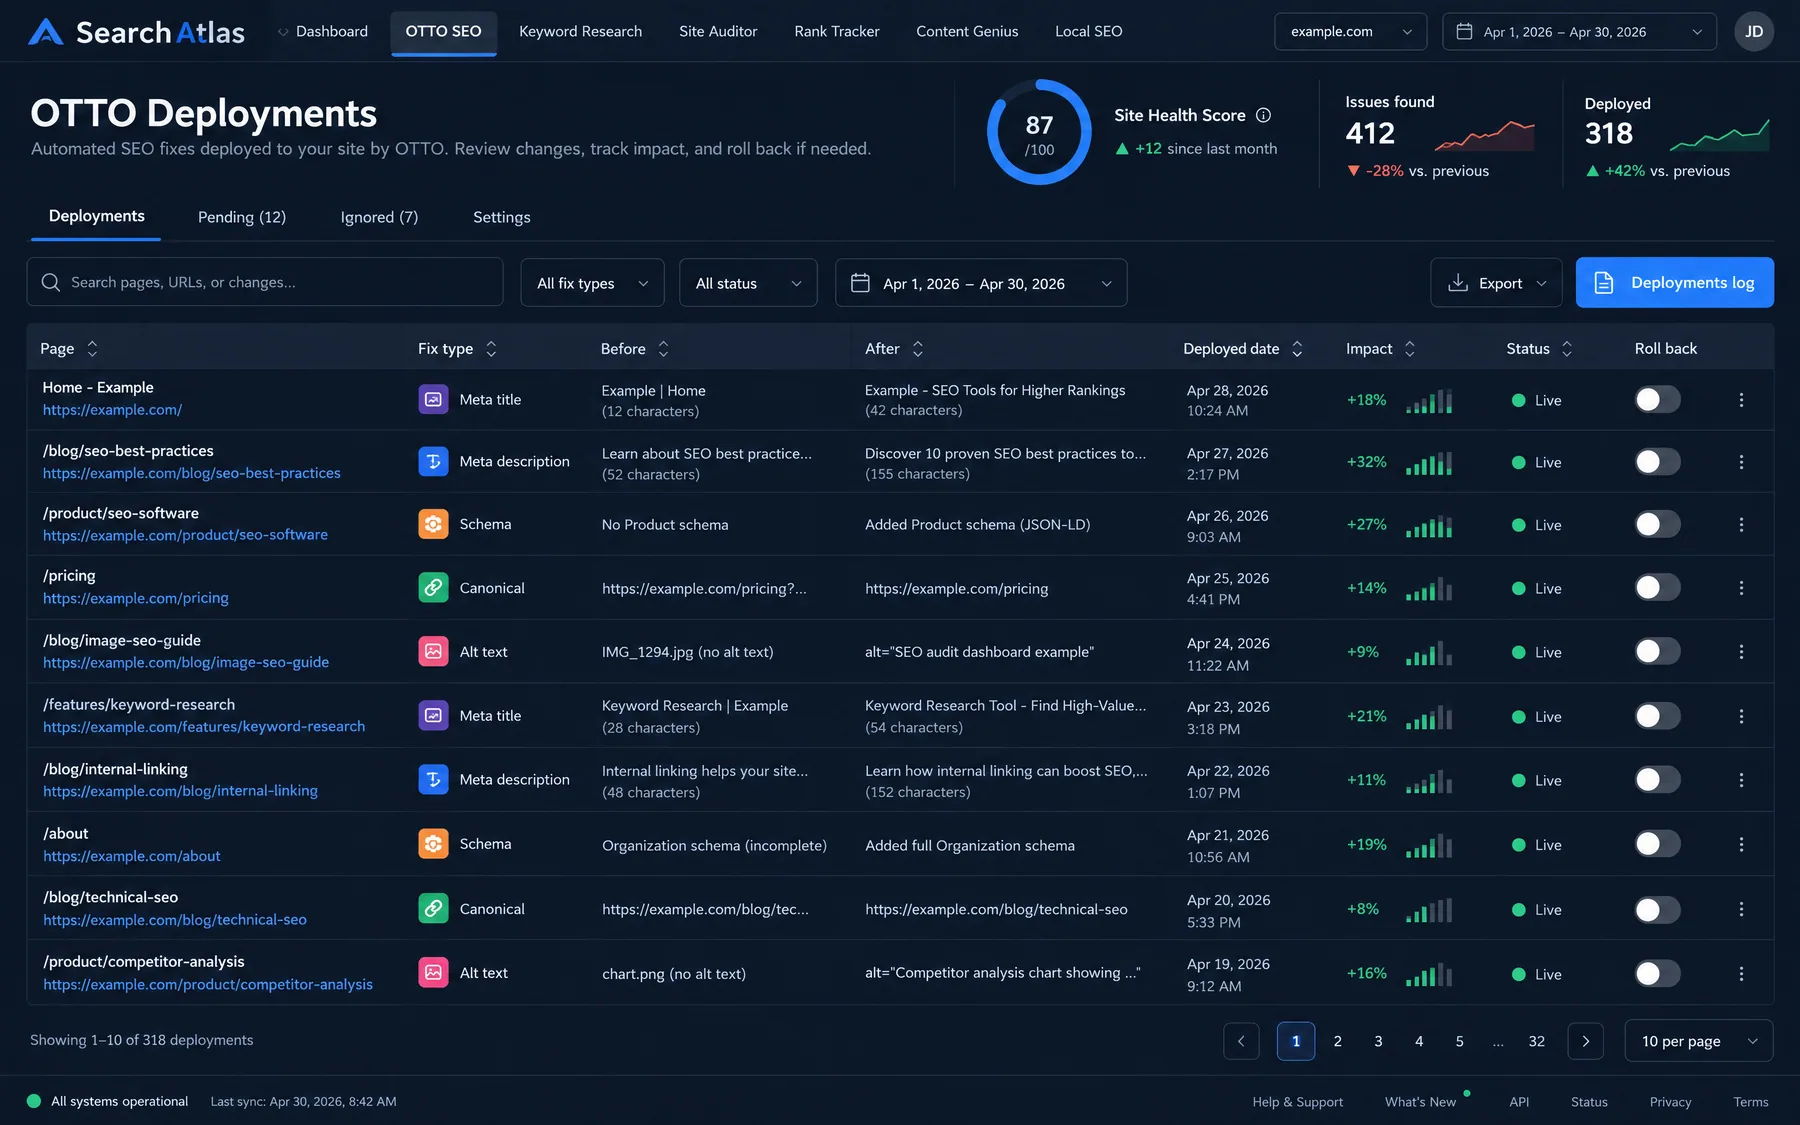Viewport: 1800px width, 1125px height.
Task: Switch to the Ignored (7) tab
Action: [x=379, y=217]
